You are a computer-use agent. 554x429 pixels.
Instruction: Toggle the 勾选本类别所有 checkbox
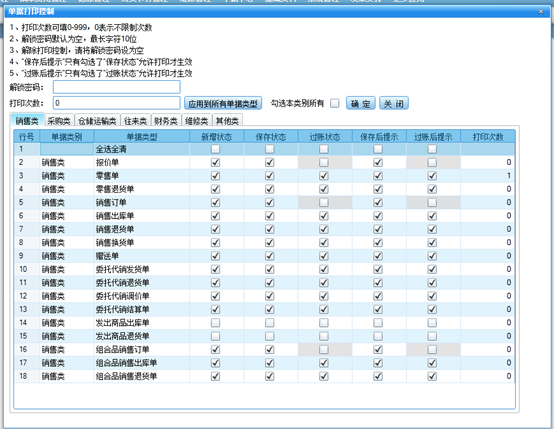coord(334,103)
